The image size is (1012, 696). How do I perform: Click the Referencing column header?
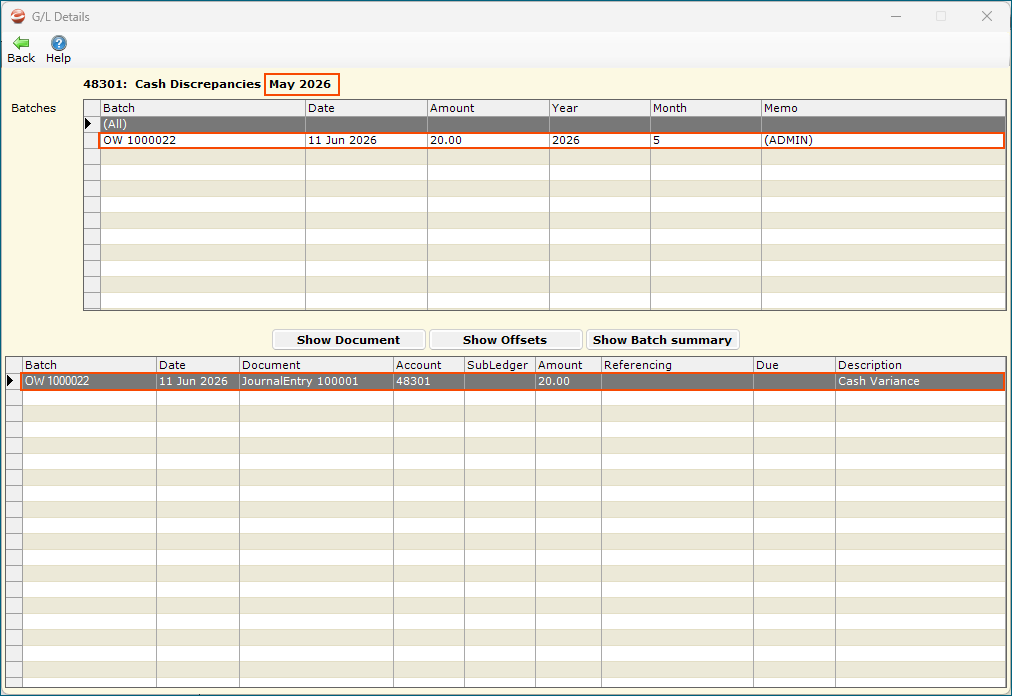coord(677,365)
